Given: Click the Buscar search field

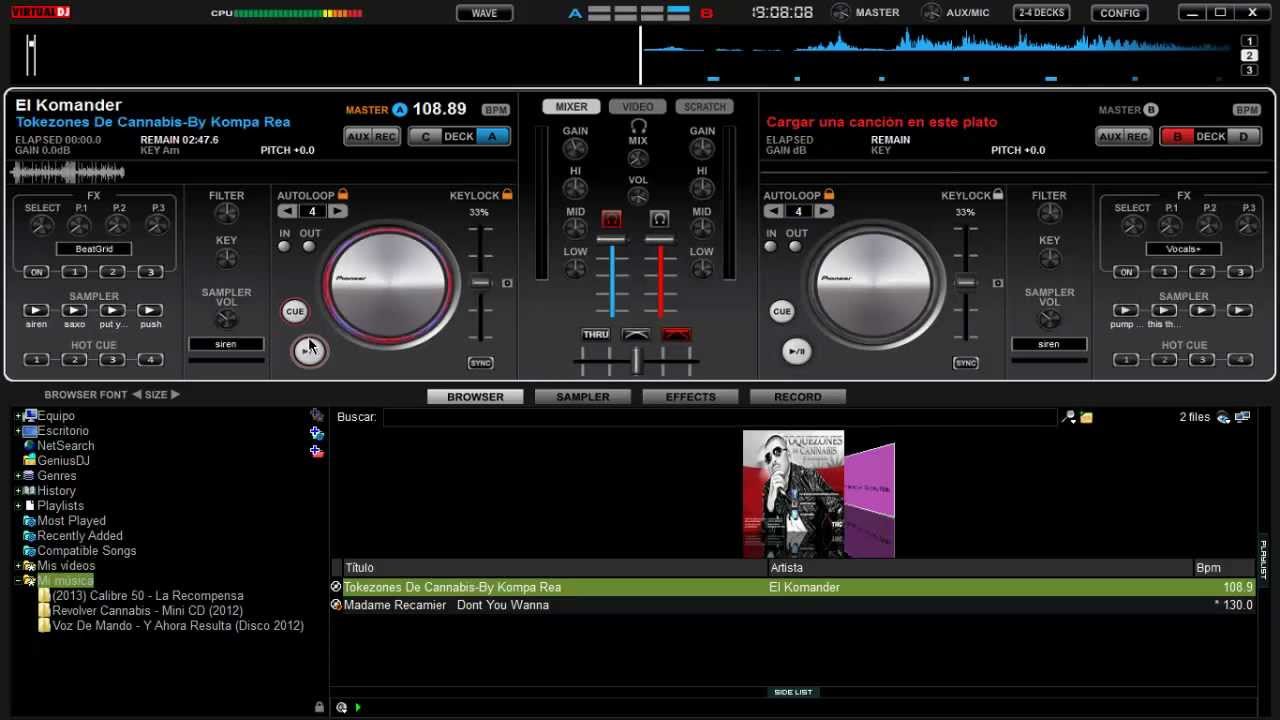Looking at the screenshot, I should (x=719, y=417).
